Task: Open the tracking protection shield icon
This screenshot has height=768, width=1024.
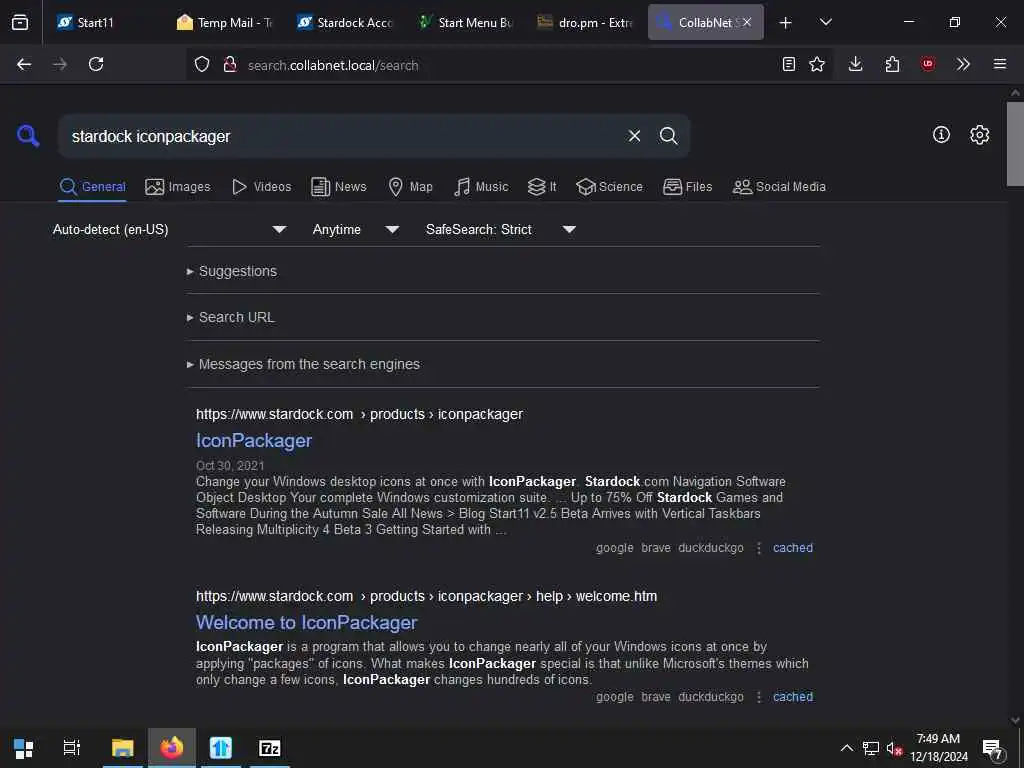Action: pos(202,64)
